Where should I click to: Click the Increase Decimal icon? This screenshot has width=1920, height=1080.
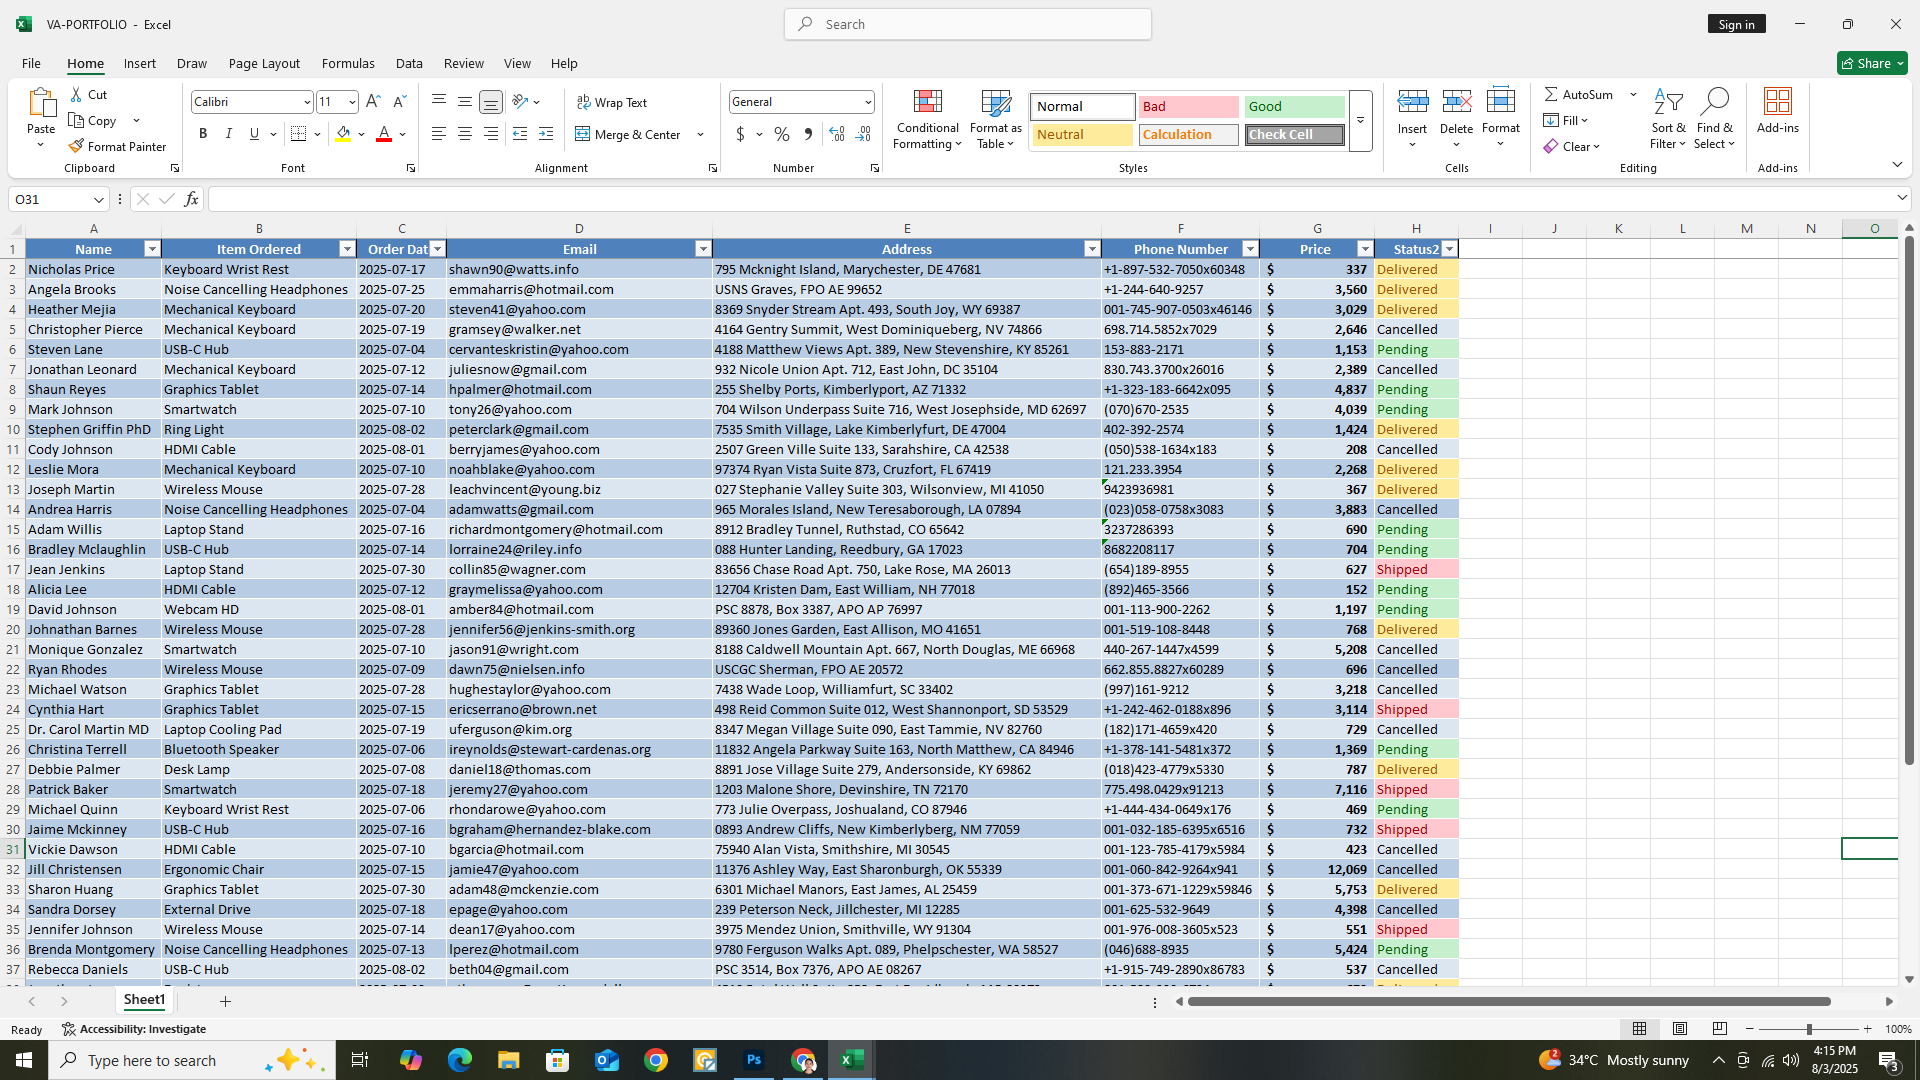[x=837, y=134]
